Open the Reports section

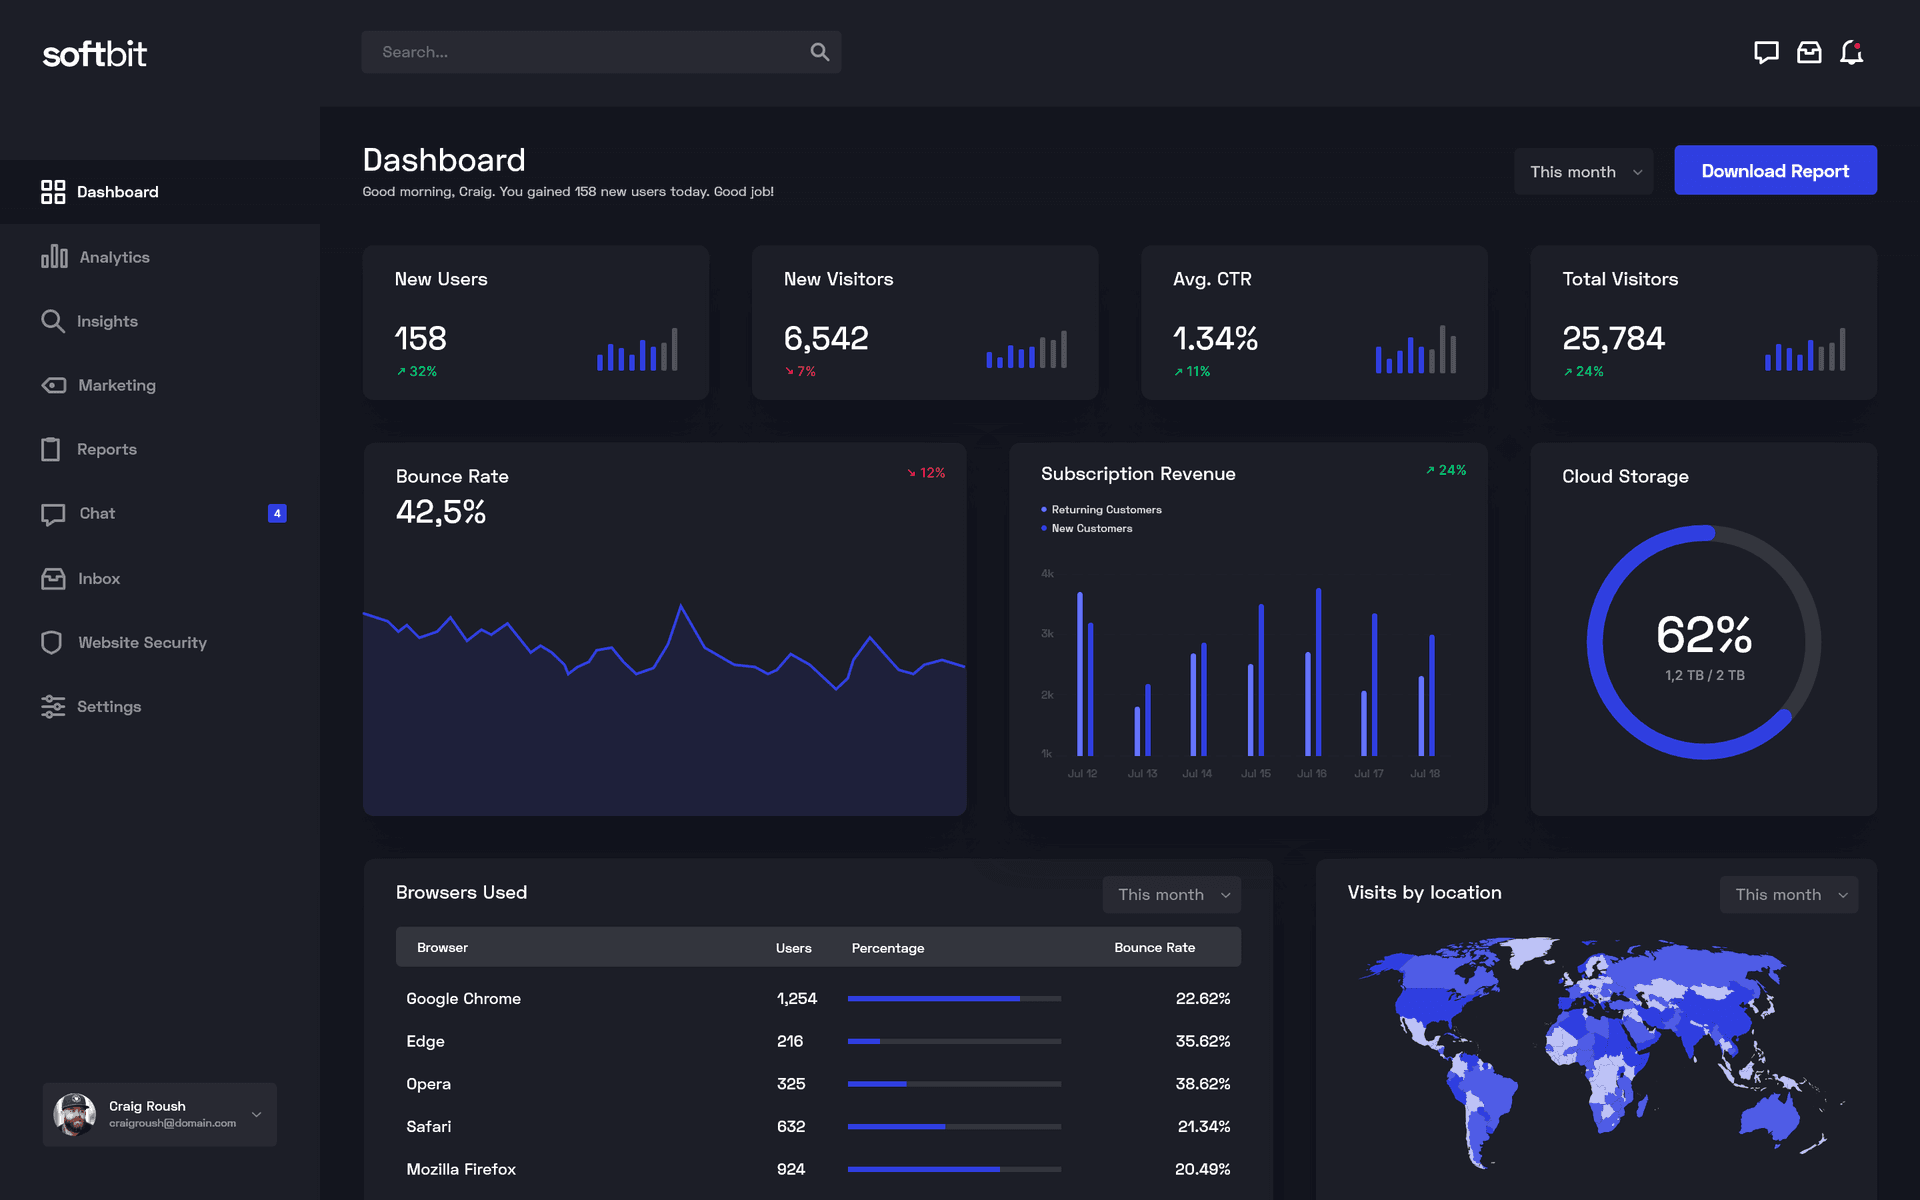(106, 449)
